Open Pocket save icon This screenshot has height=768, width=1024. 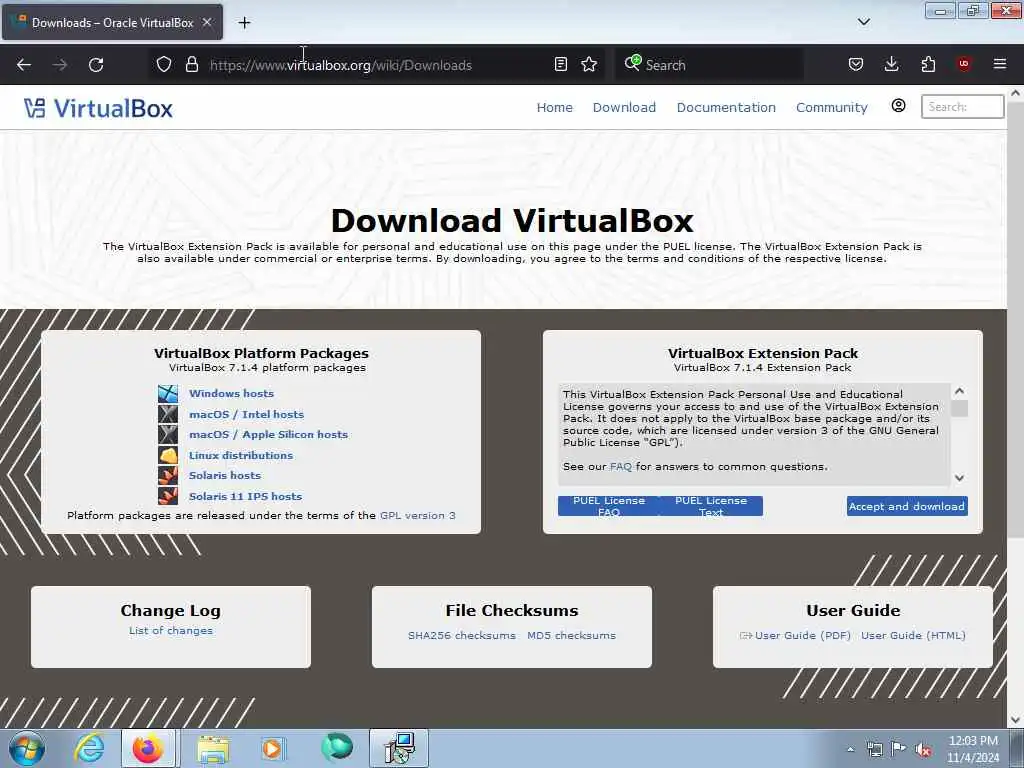856,64
